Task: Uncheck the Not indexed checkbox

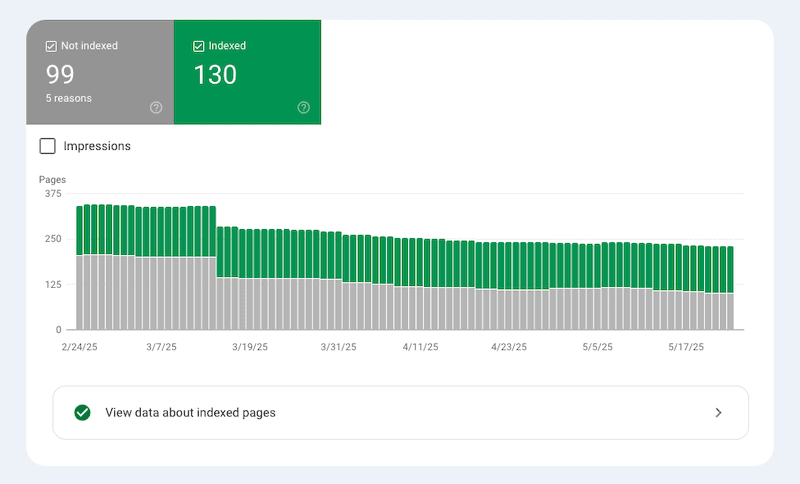Action: tap(51, 46)
